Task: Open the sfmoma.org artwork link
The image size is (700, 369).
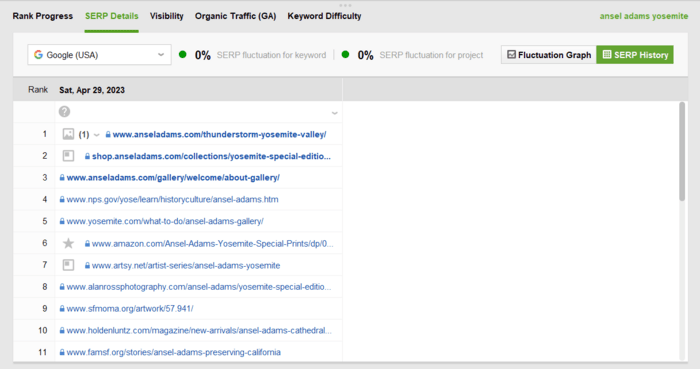Action: (130, 309)
